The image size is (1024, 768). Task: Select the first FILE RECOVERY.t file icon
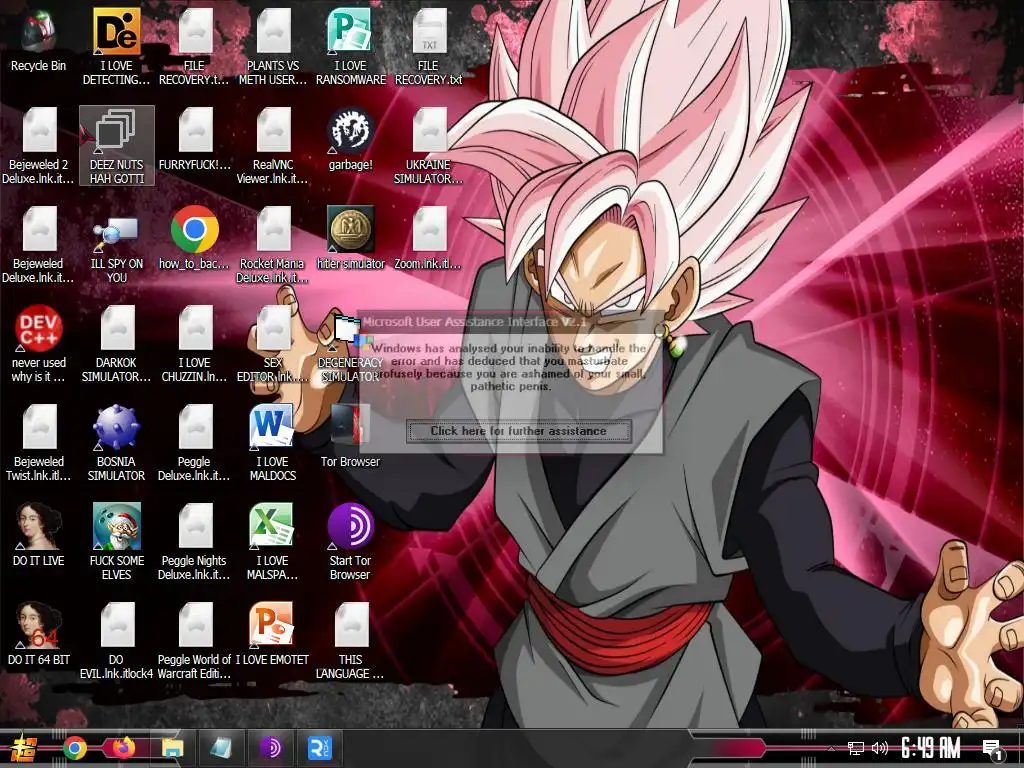point(195,47)
